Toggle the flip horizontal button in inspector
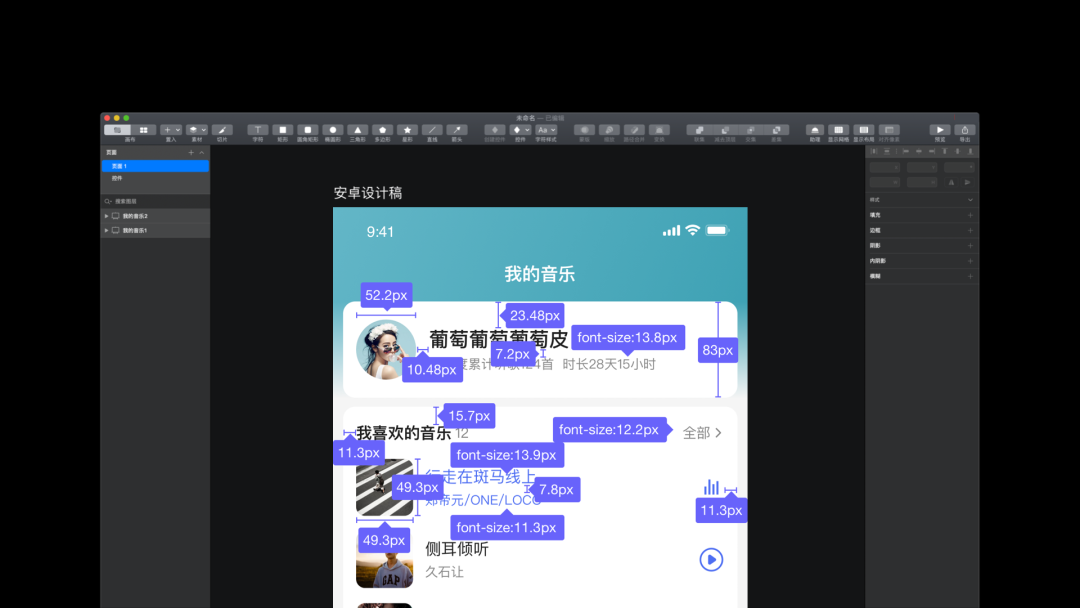 (951, 182)
